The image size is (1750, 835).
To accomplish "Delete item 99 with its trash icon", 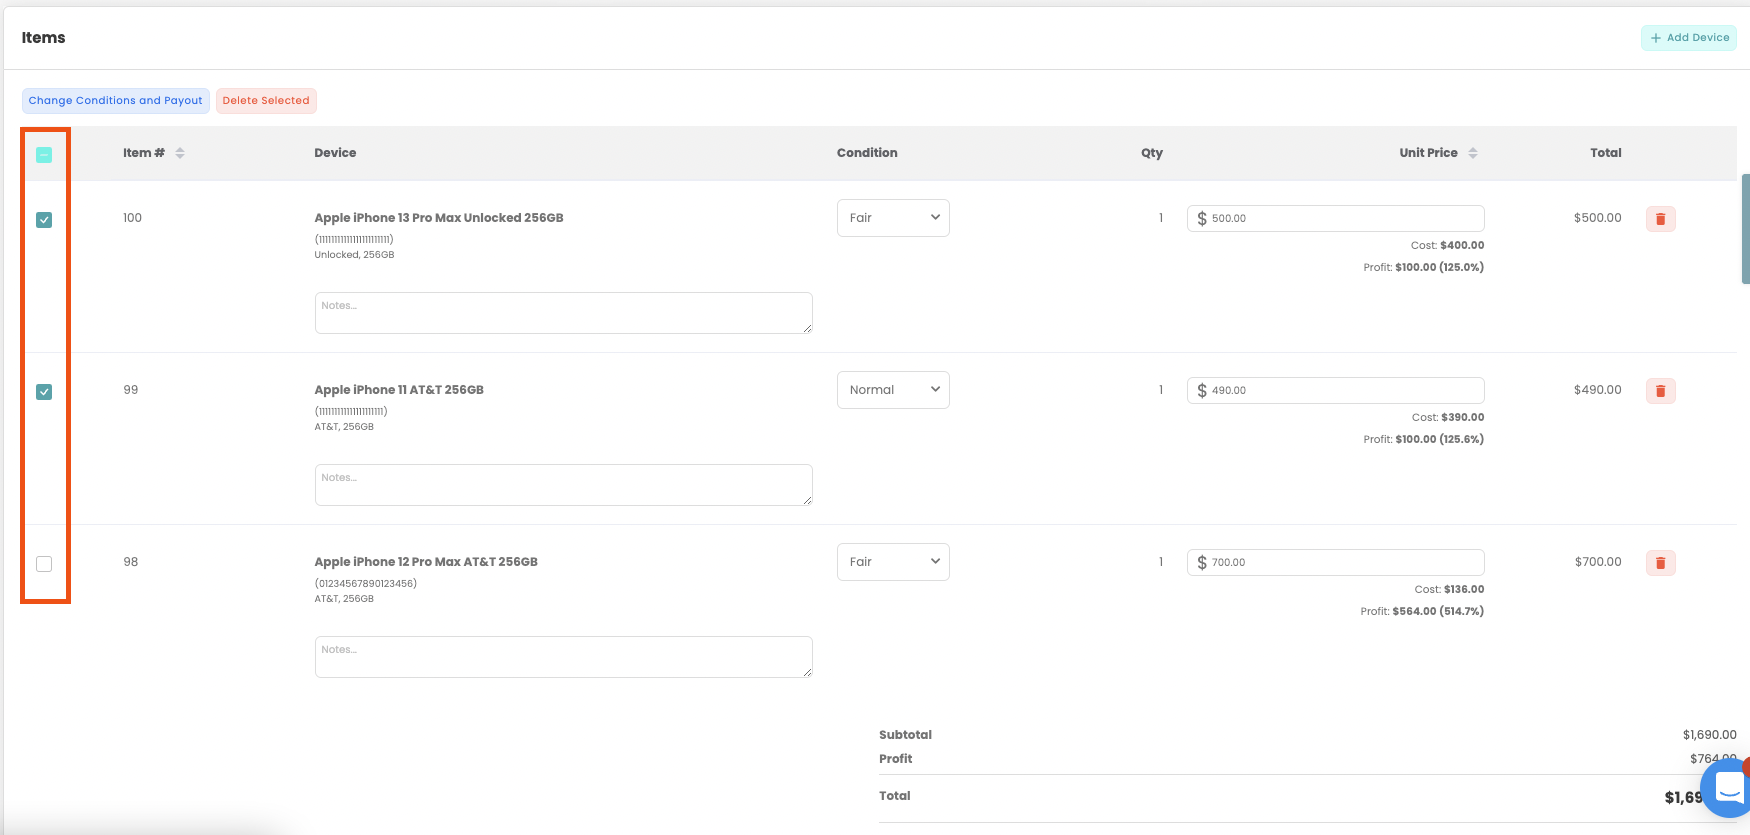I will [x=1660, y=391].
